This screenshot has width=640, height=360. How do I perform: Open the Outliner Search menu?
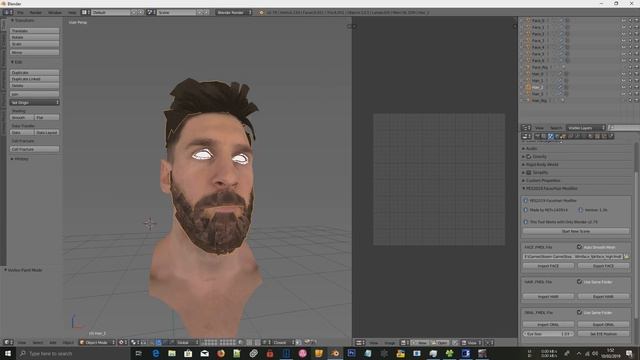pyautogui.click(x=556, y=128)
